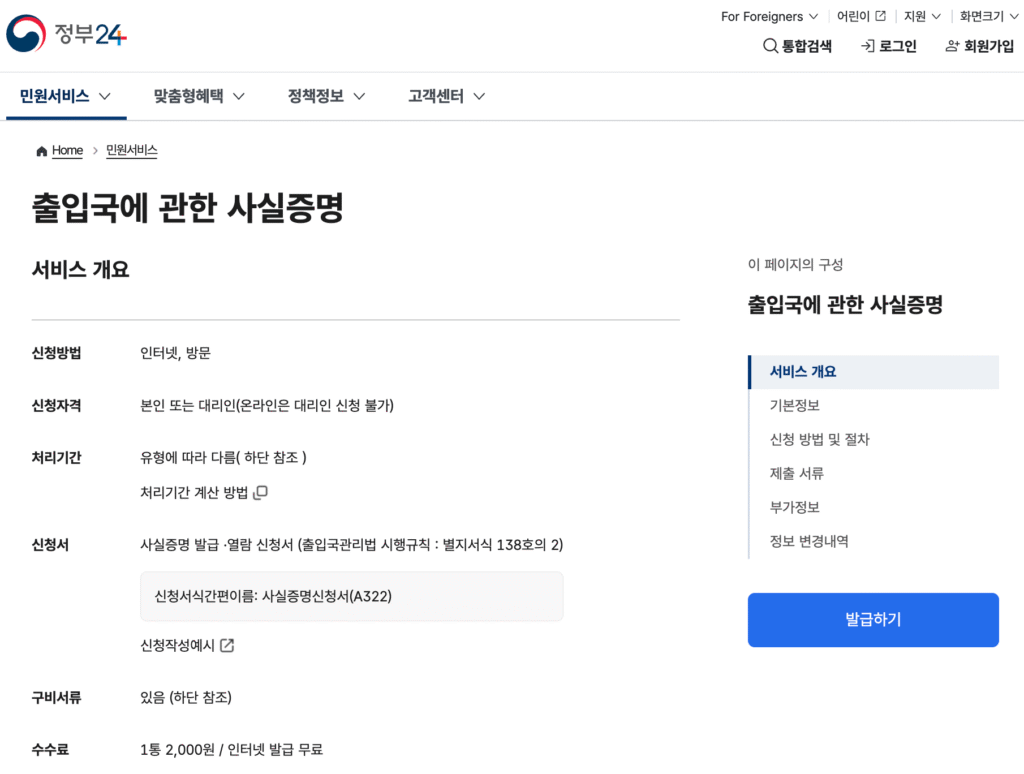Open the 화면크기 screen size dropdown
The image size is (1024, 774).
986,16
